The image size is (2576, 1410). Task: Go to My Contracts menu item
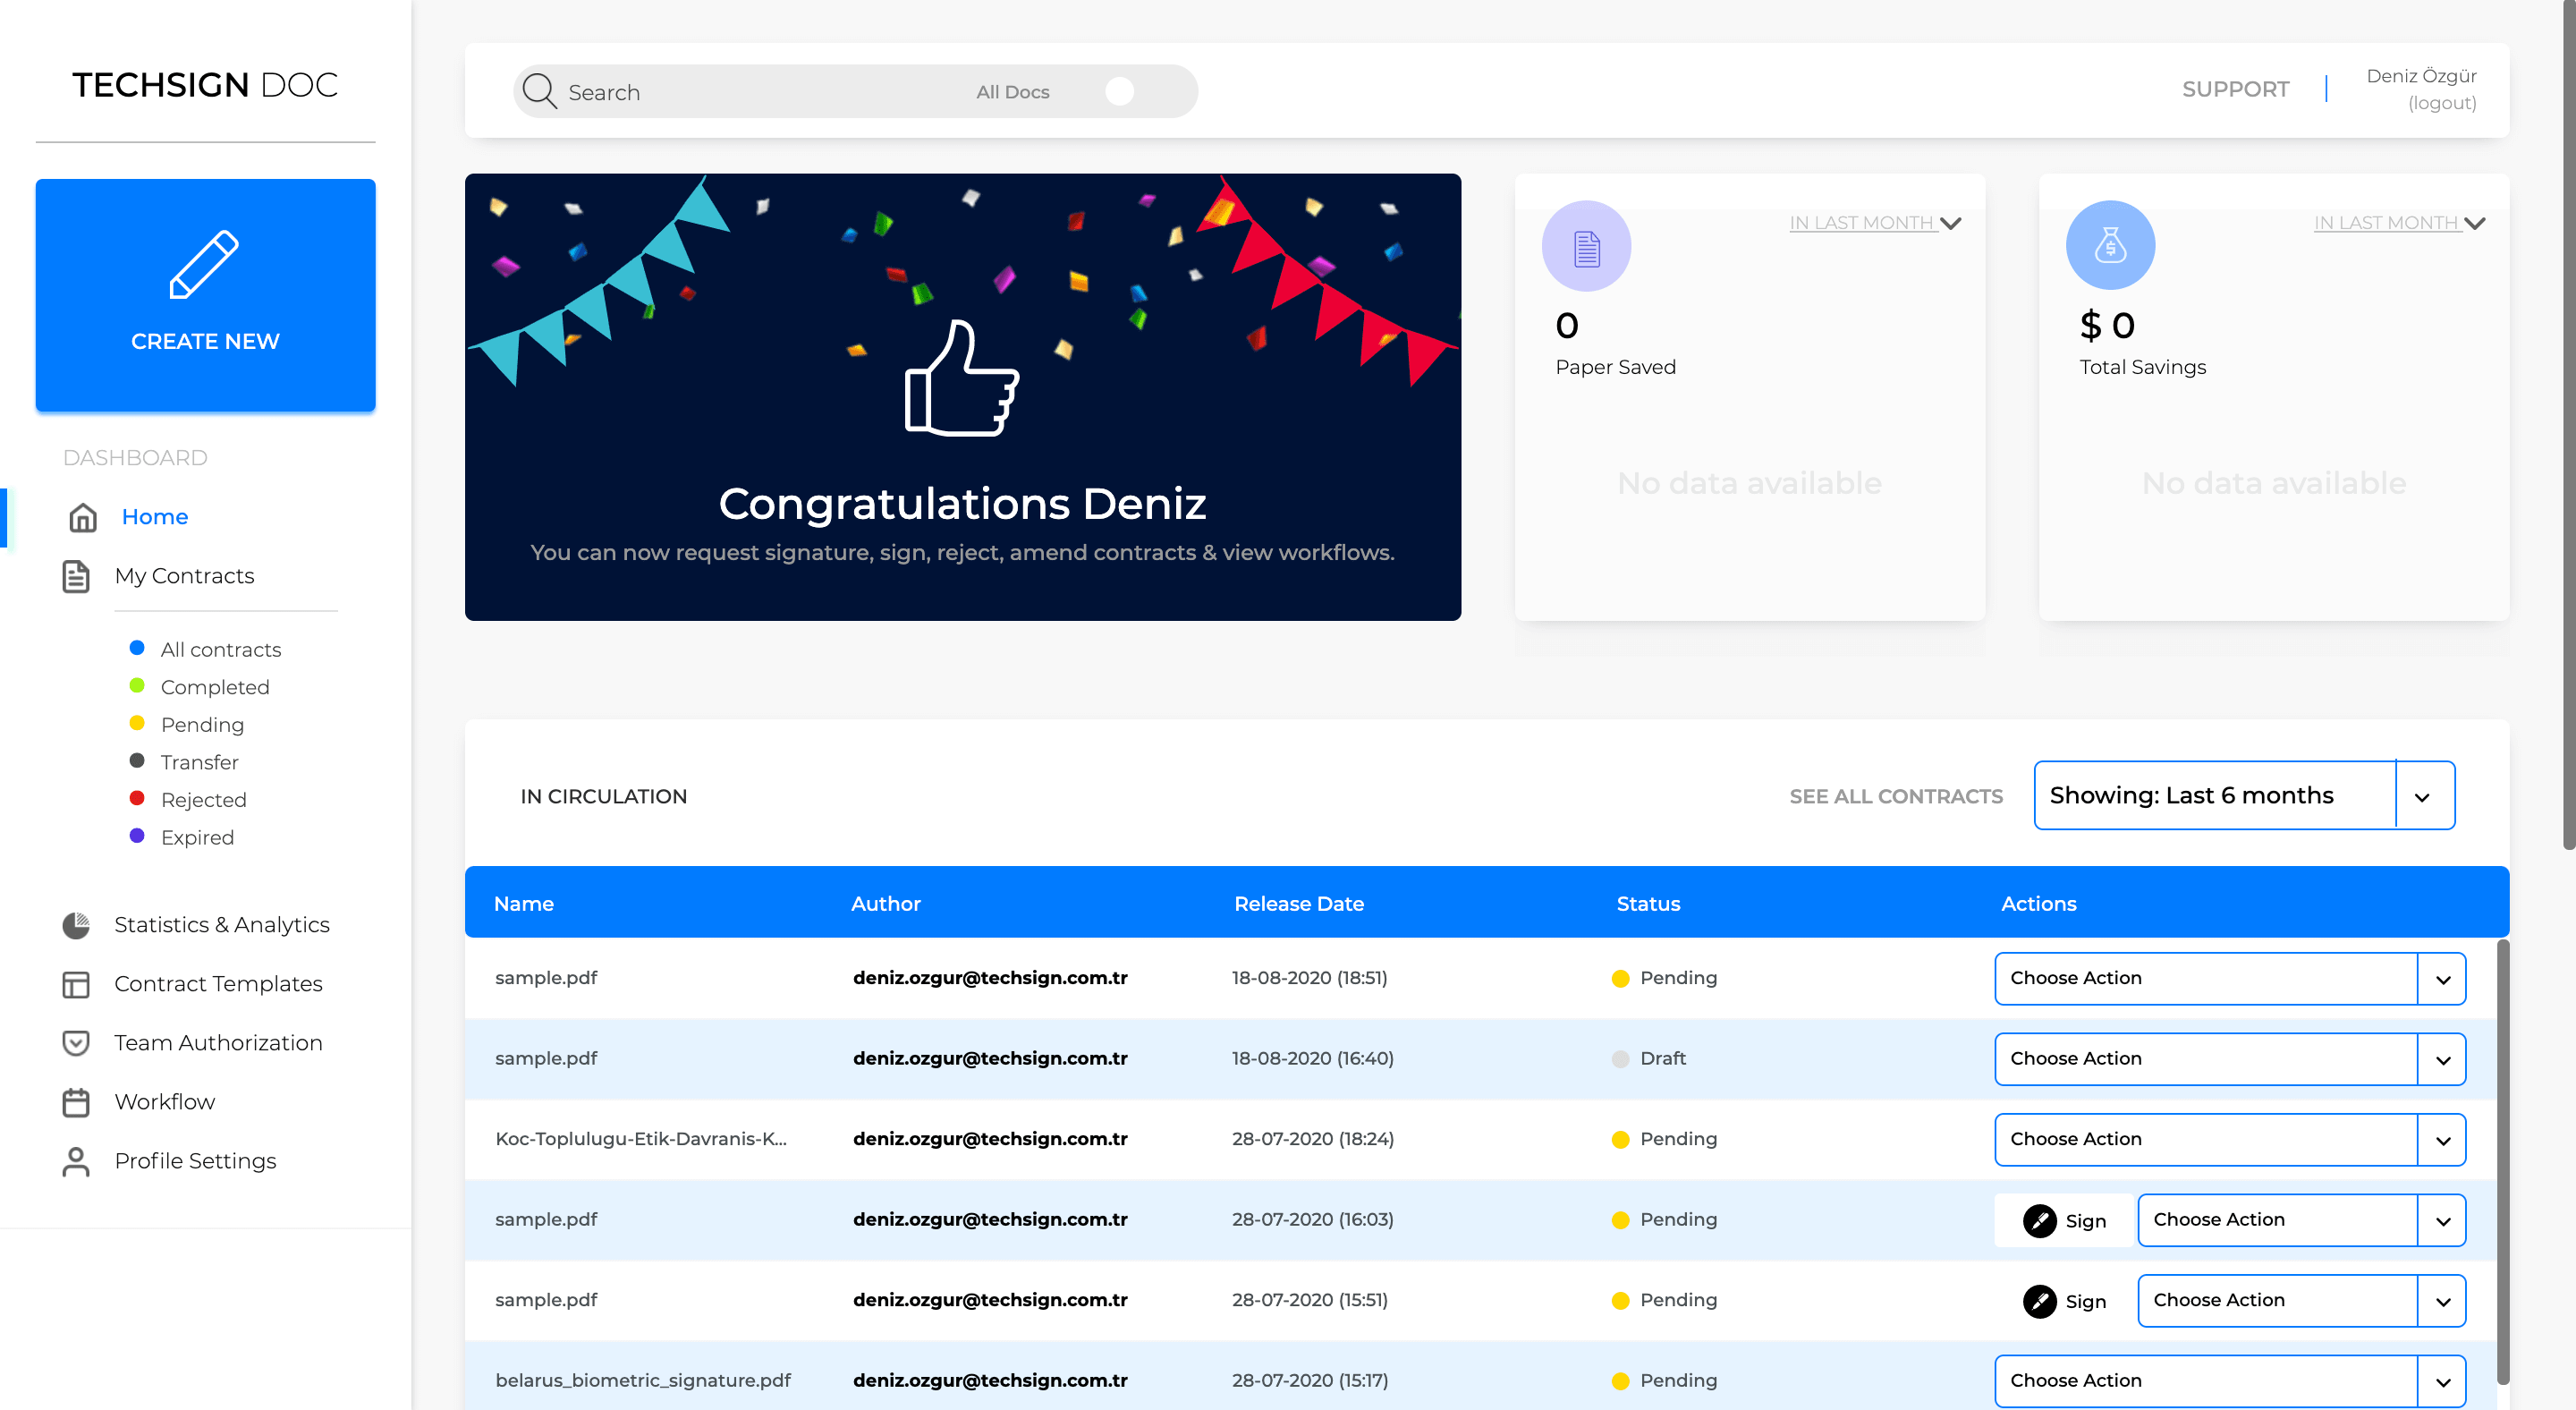184,576
